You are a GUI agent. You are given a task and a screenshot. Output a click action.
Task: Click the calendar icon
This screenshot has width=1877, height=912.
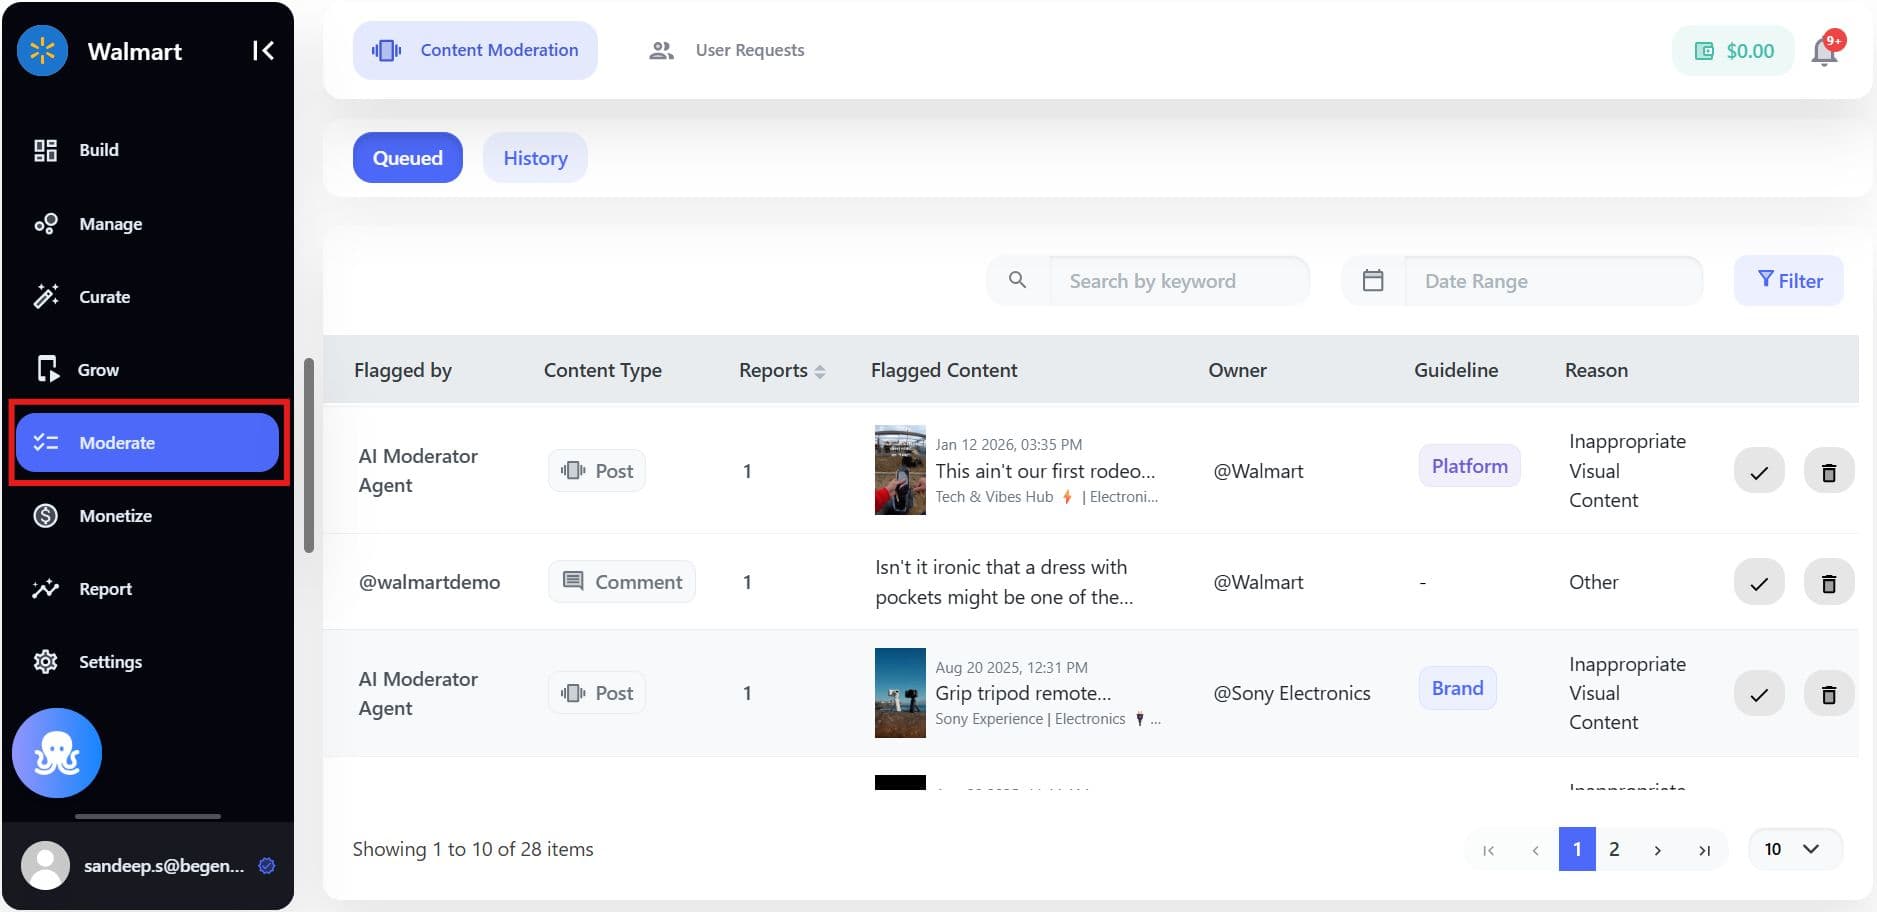pyautogui.click(x=1373, y=281)
